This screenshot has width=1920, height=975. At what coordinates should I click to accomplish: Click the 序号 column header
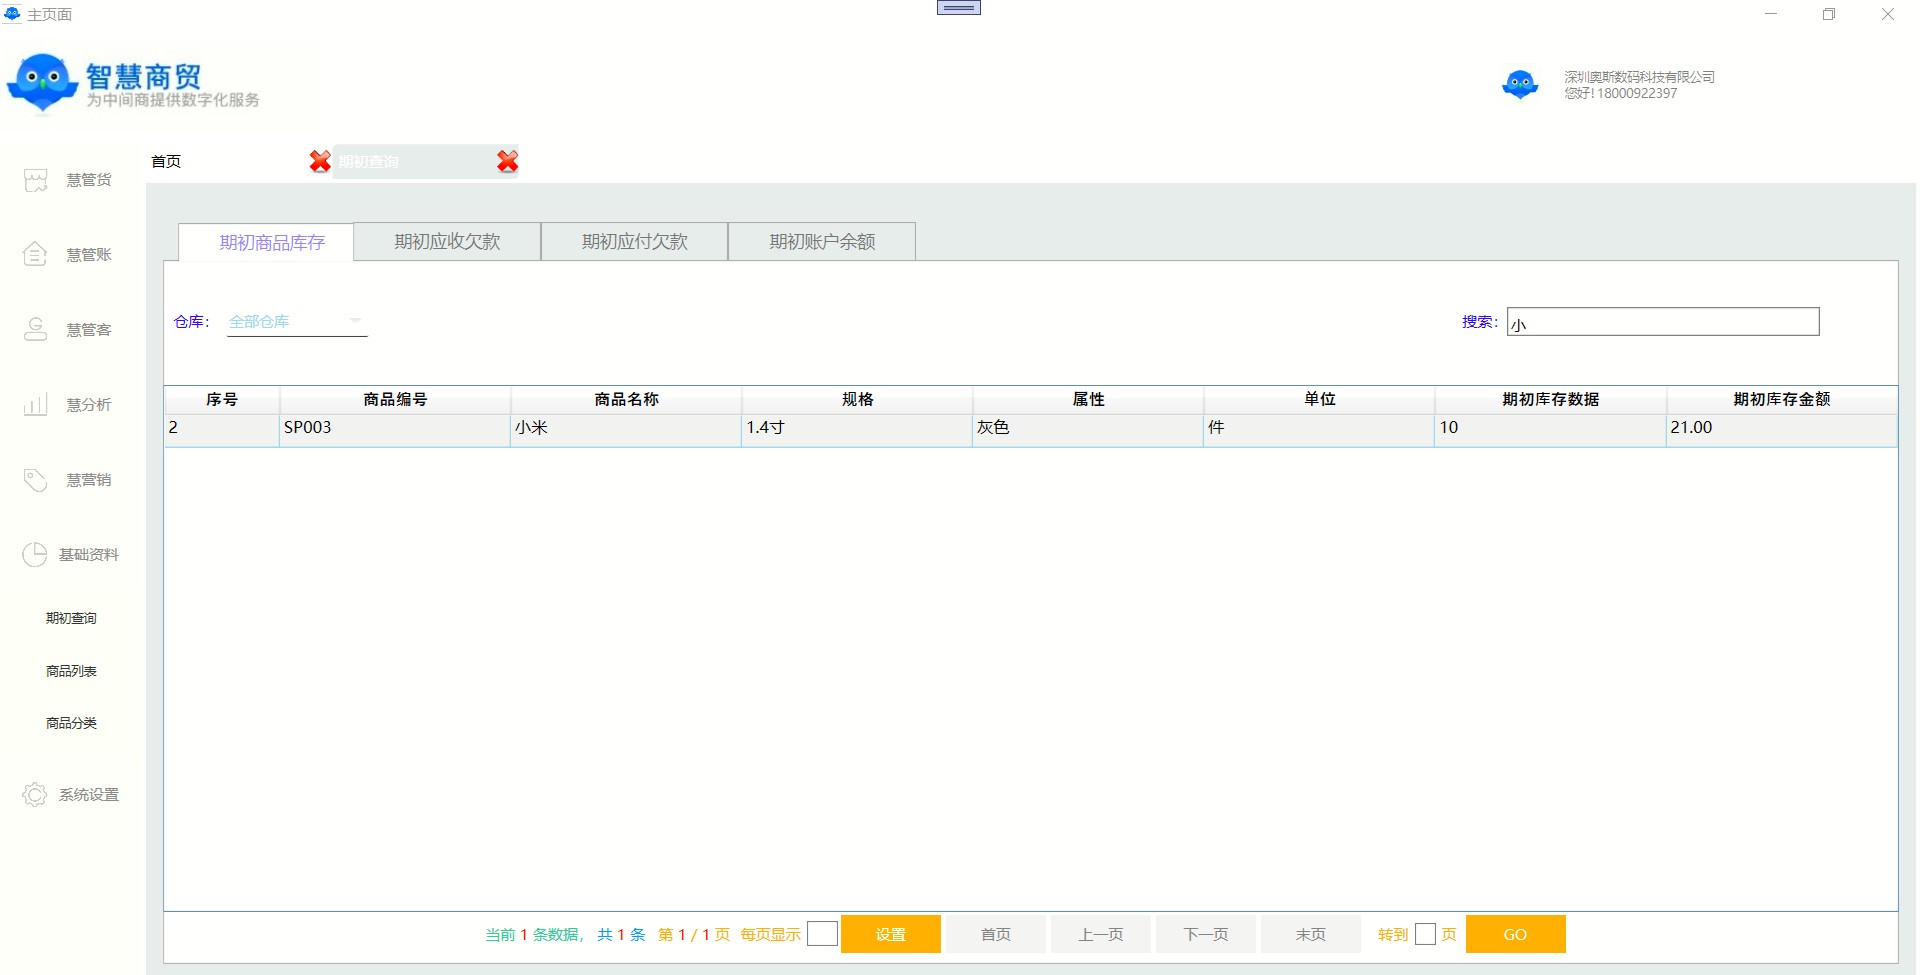pyautogui.click(x=222, y=399)
